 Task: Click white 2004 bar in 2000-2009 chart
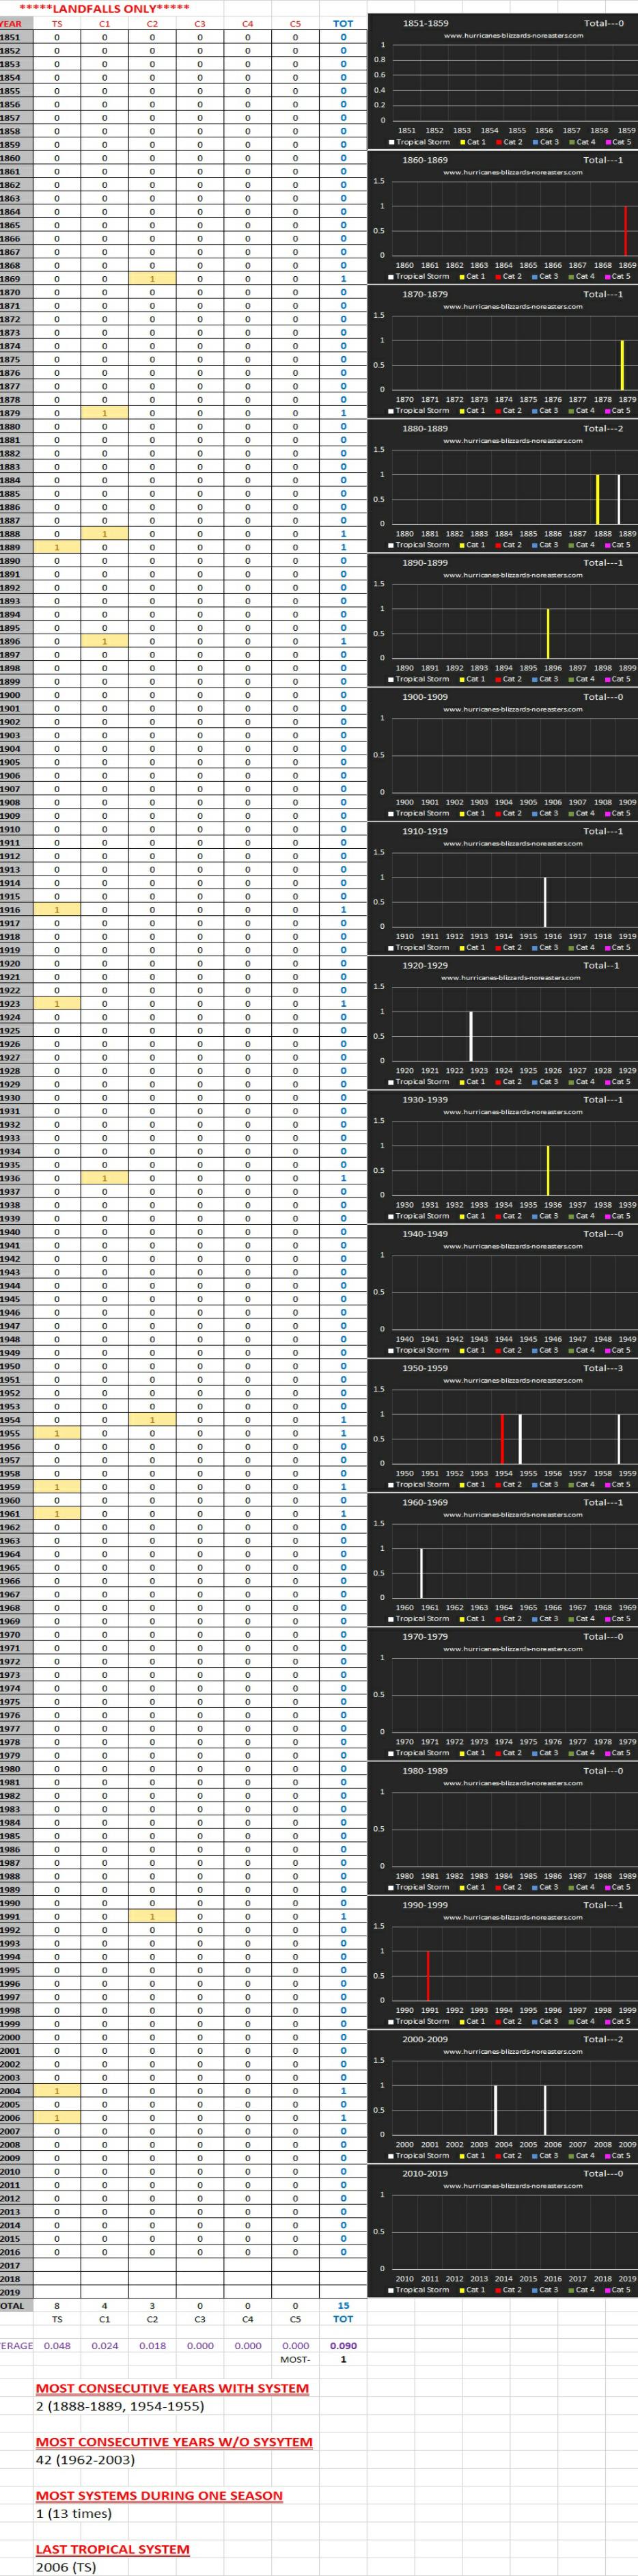coord(496,2110)
